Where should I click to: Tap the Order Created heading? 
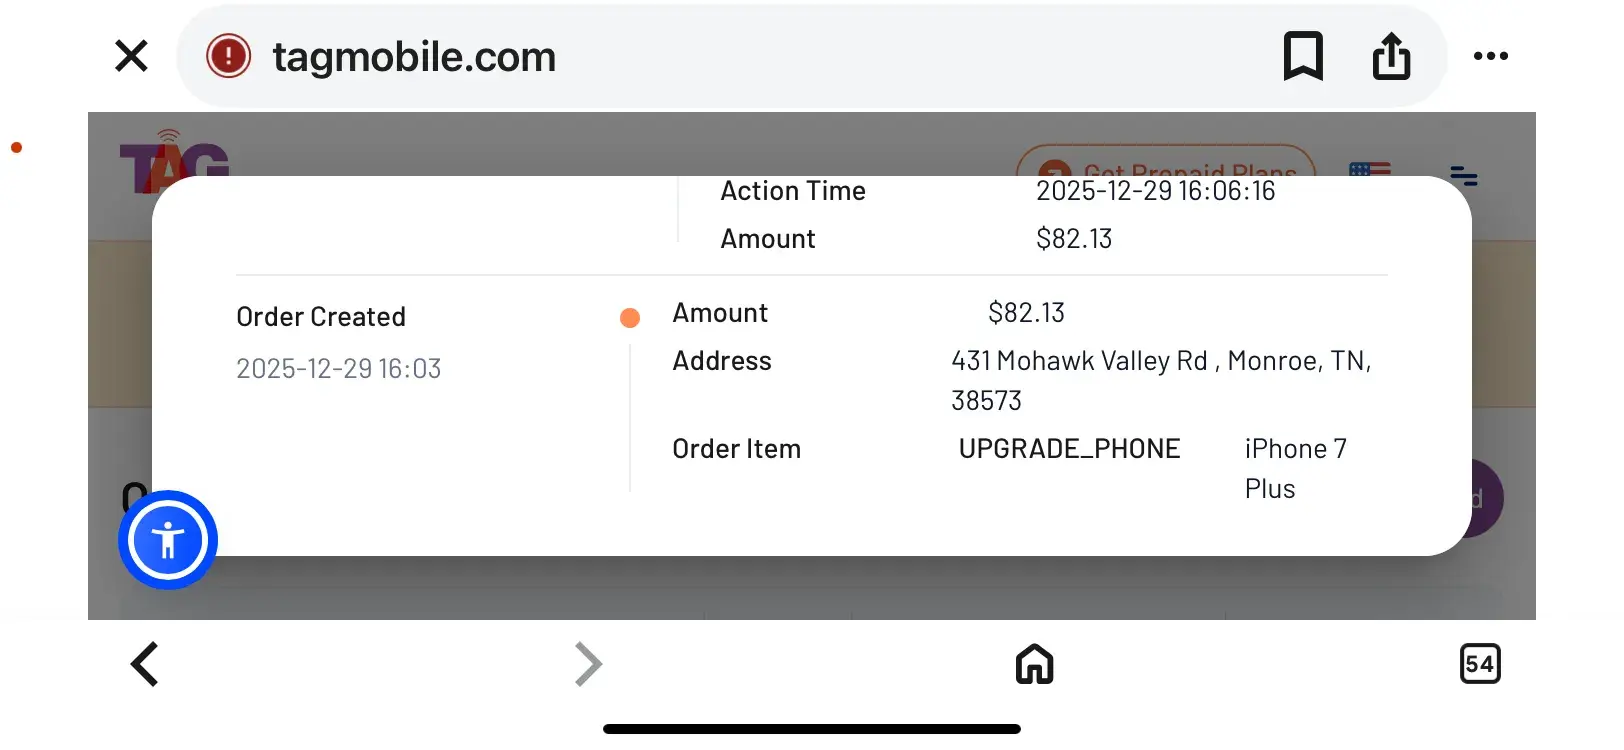coord(321,317)
